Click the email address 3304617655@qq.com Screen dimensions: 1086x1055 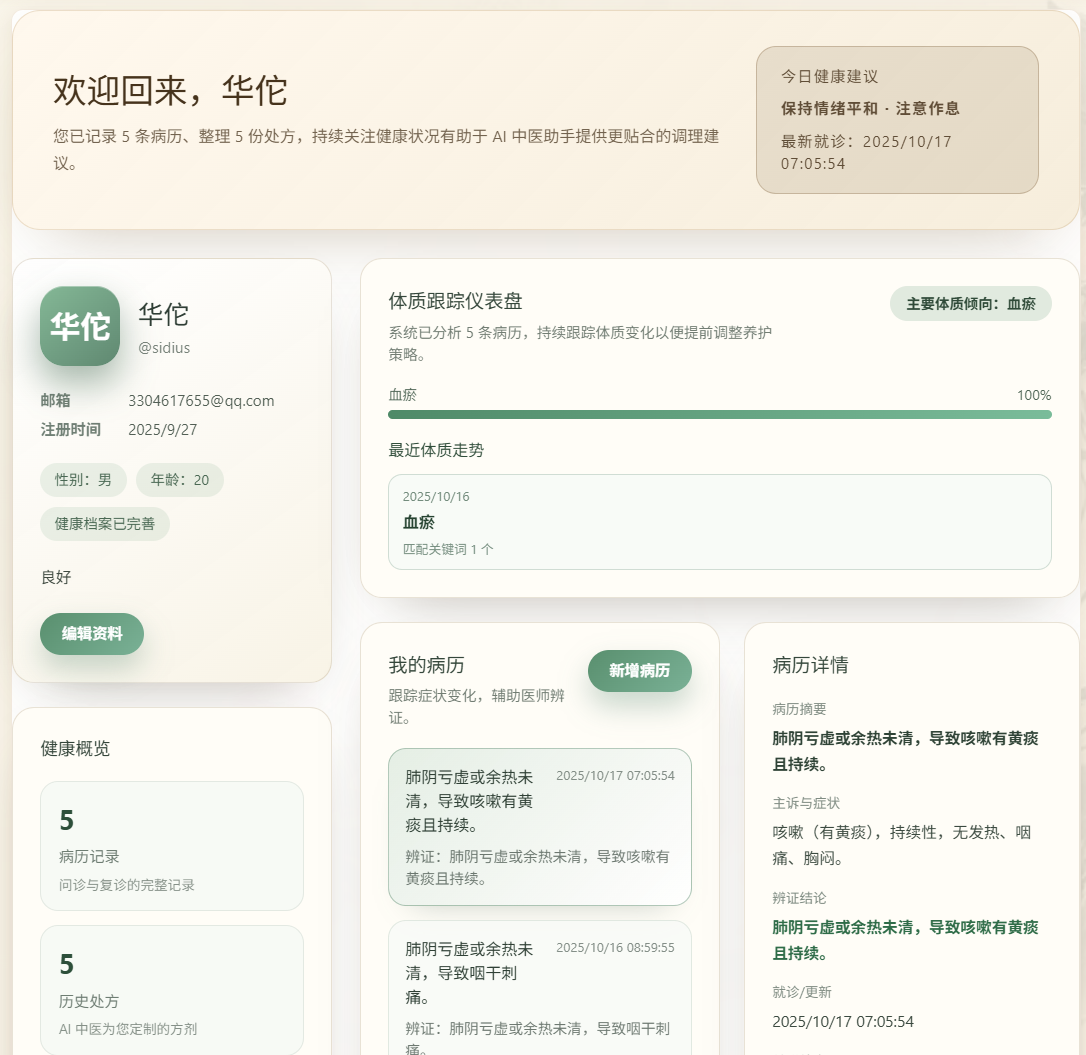coord(201,401)
